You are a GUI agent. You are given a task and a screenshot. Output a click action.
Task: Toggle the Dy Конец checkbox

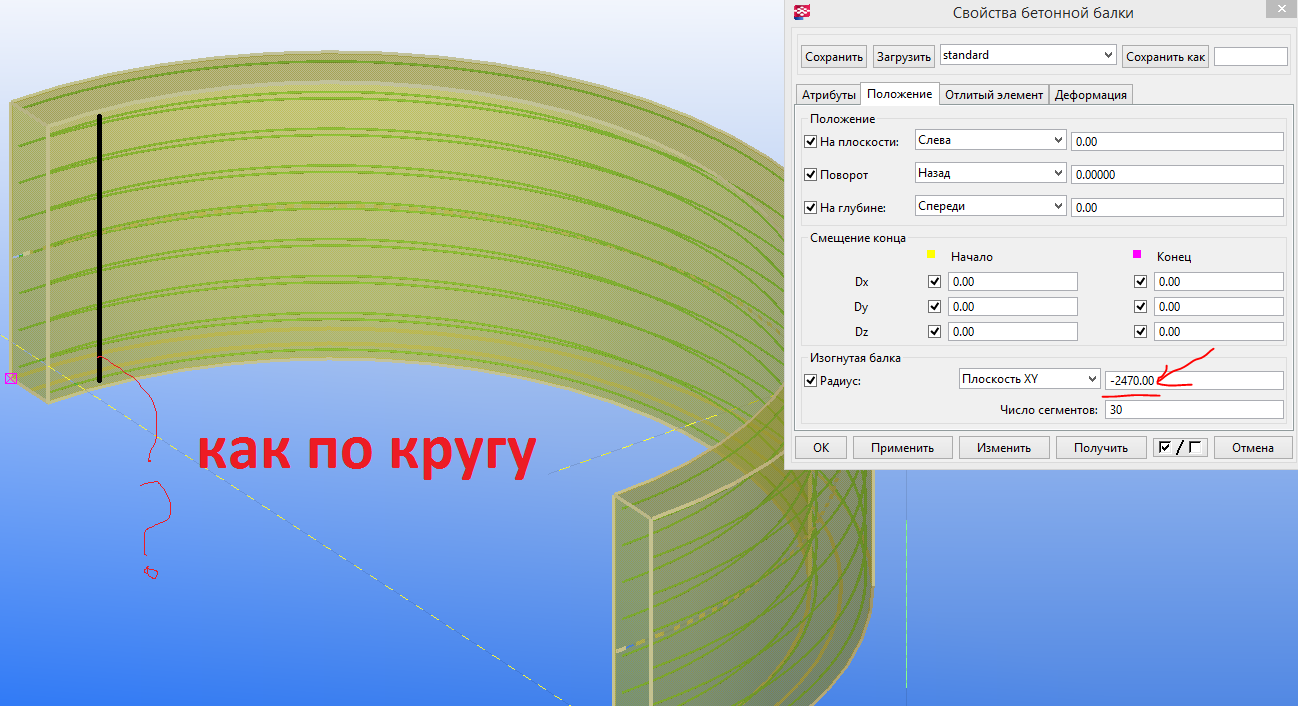1141,307
